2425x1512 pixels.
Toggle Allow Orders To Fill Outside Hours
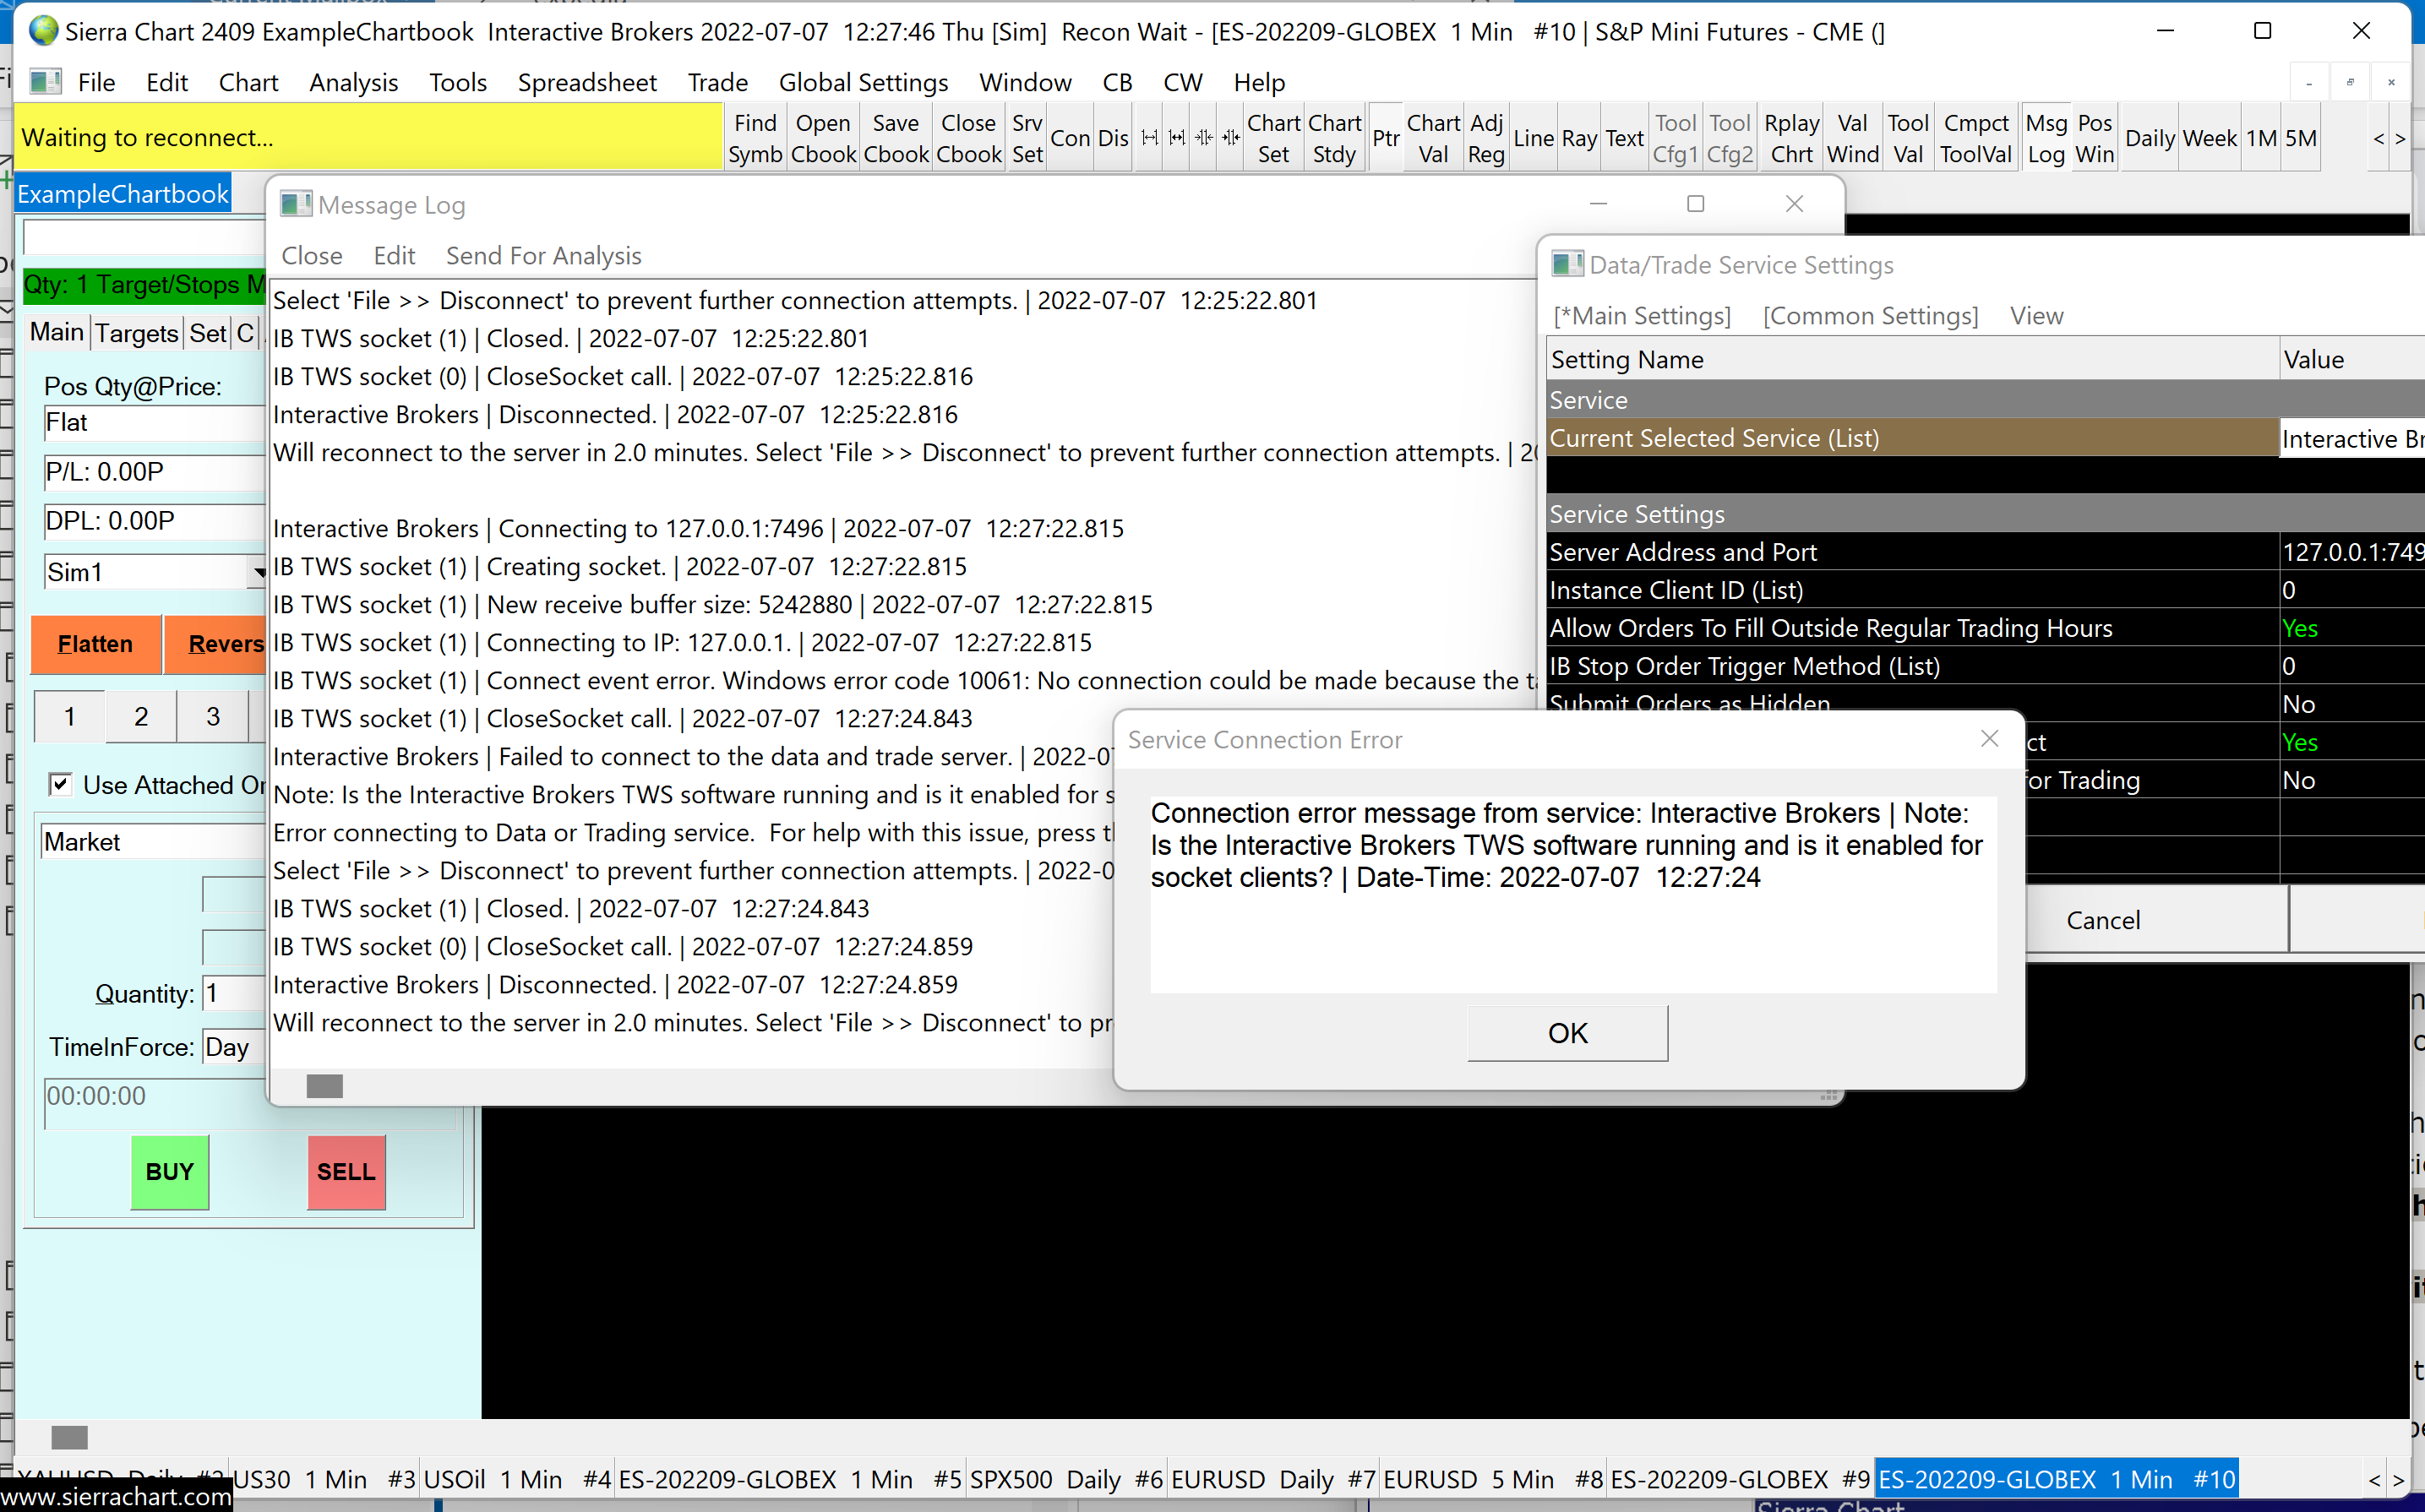click(2299, 628)
